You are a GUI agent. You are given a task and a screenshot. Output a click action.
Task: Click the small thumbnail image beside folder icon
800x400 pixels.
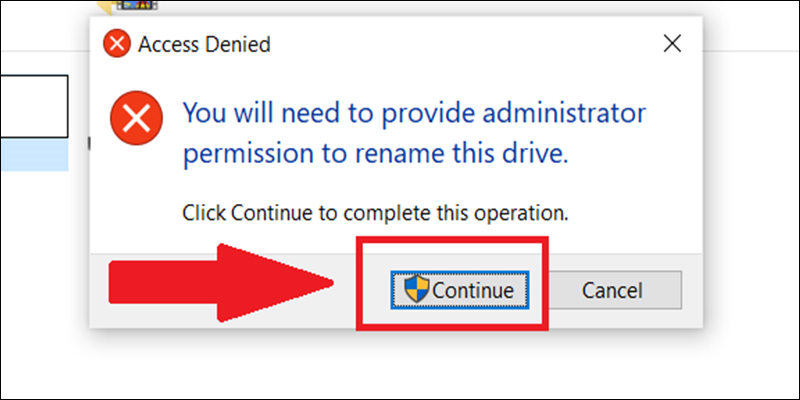137,5
